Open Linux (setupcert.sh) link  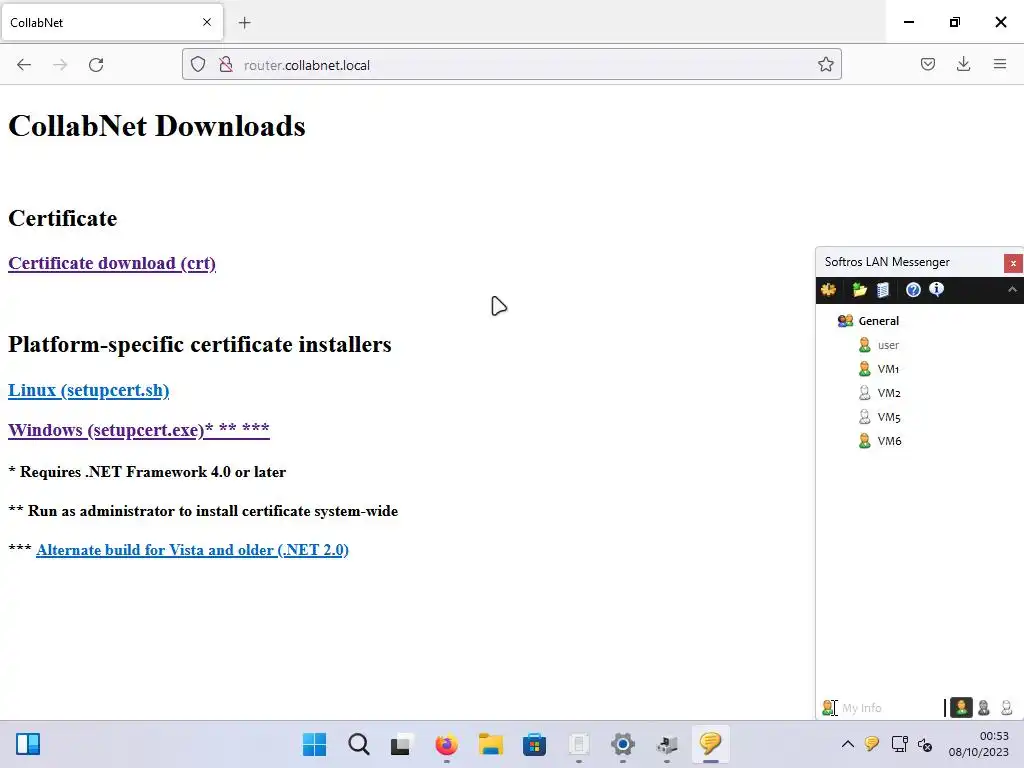89,390
